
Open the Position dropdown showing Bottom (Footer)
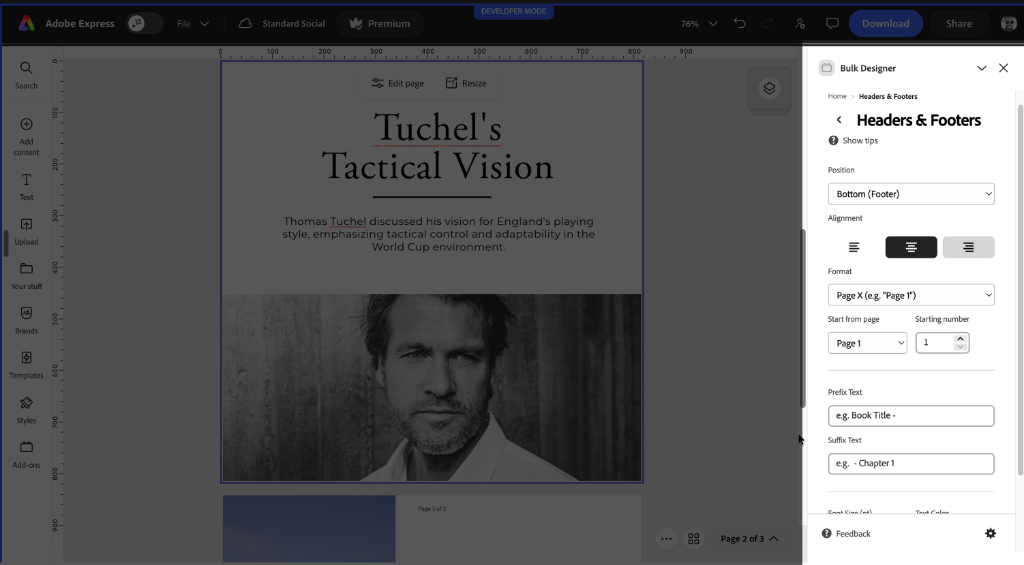coord(911,194)
